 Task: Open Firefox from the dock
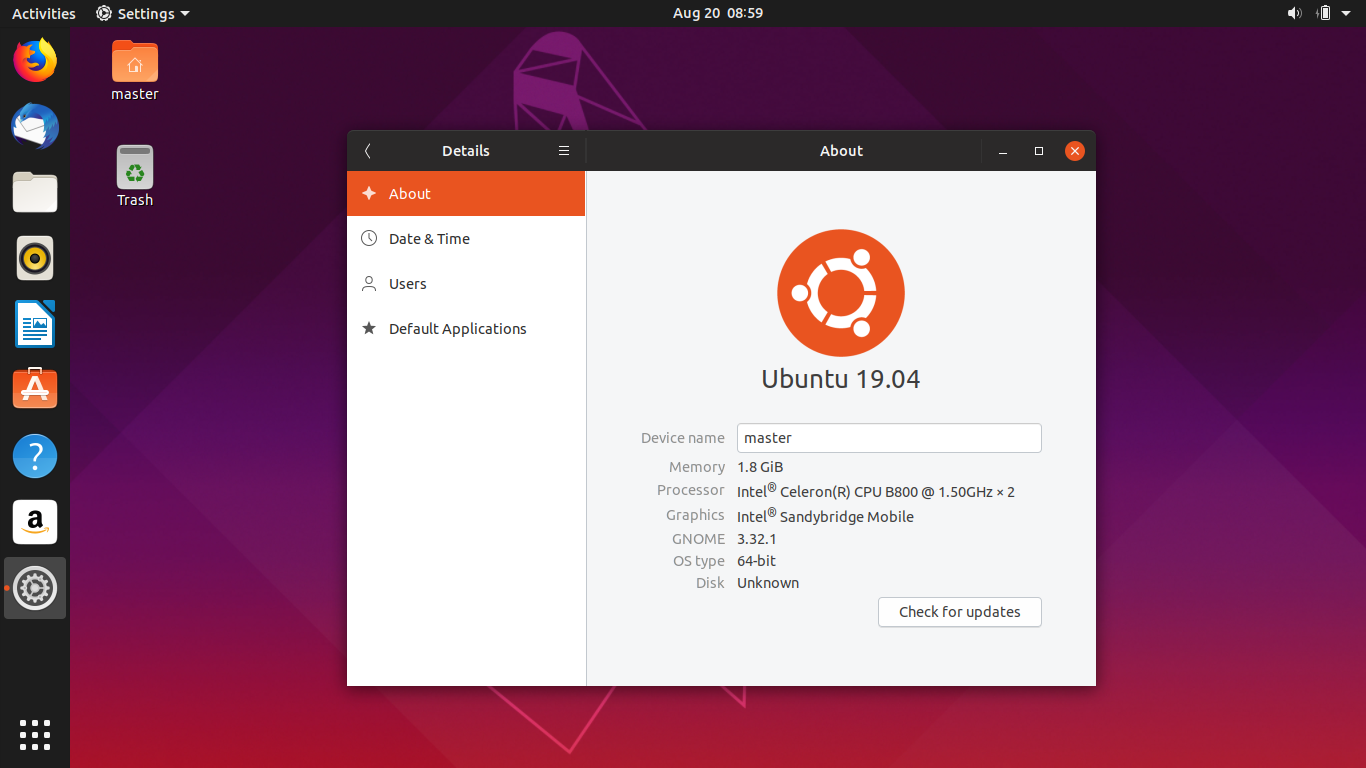click(34, 60)
